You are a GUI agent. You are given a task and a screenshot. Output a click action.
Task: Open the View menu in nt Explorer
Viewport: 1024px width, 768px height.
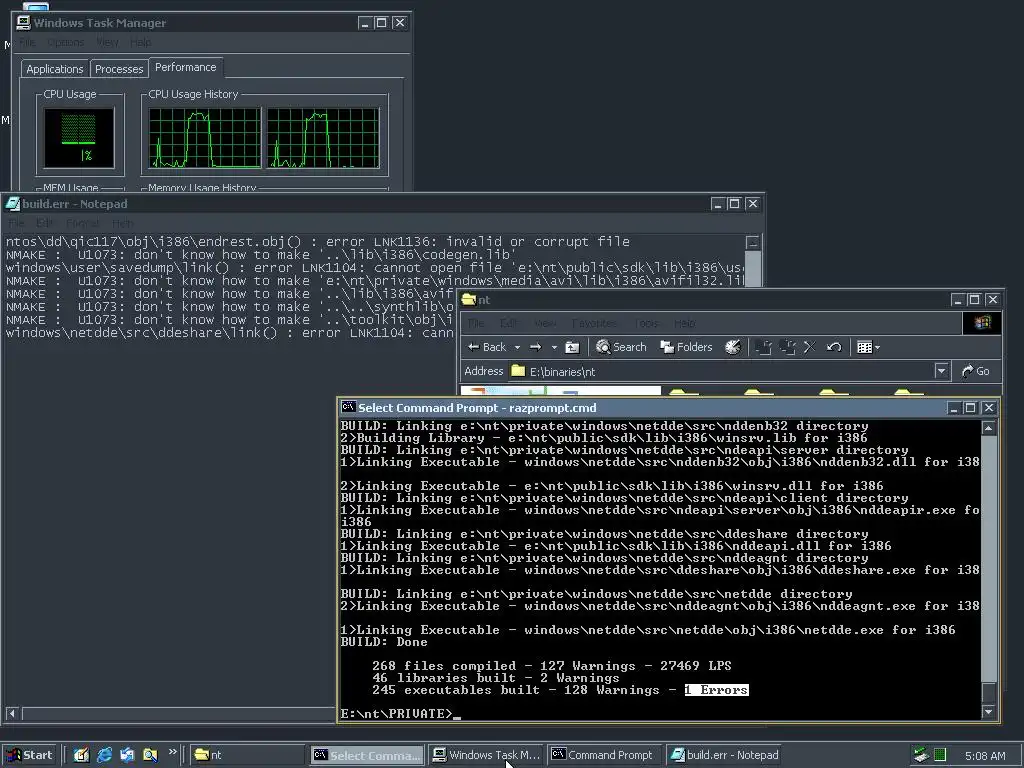(545, 323)
